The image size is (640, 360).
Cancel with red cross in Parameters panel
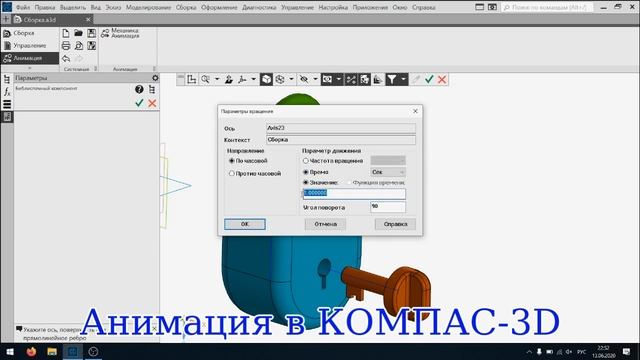(152, 103)
